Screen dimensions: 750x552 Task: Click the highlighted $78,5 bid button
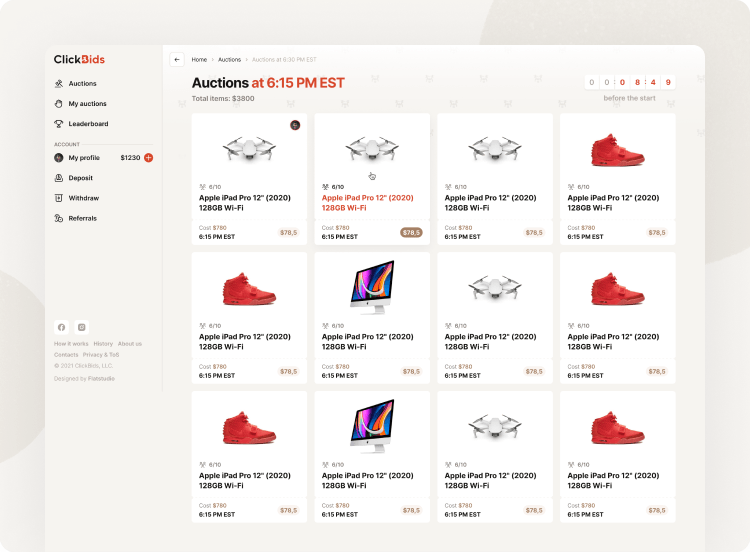tap(411, 232)
